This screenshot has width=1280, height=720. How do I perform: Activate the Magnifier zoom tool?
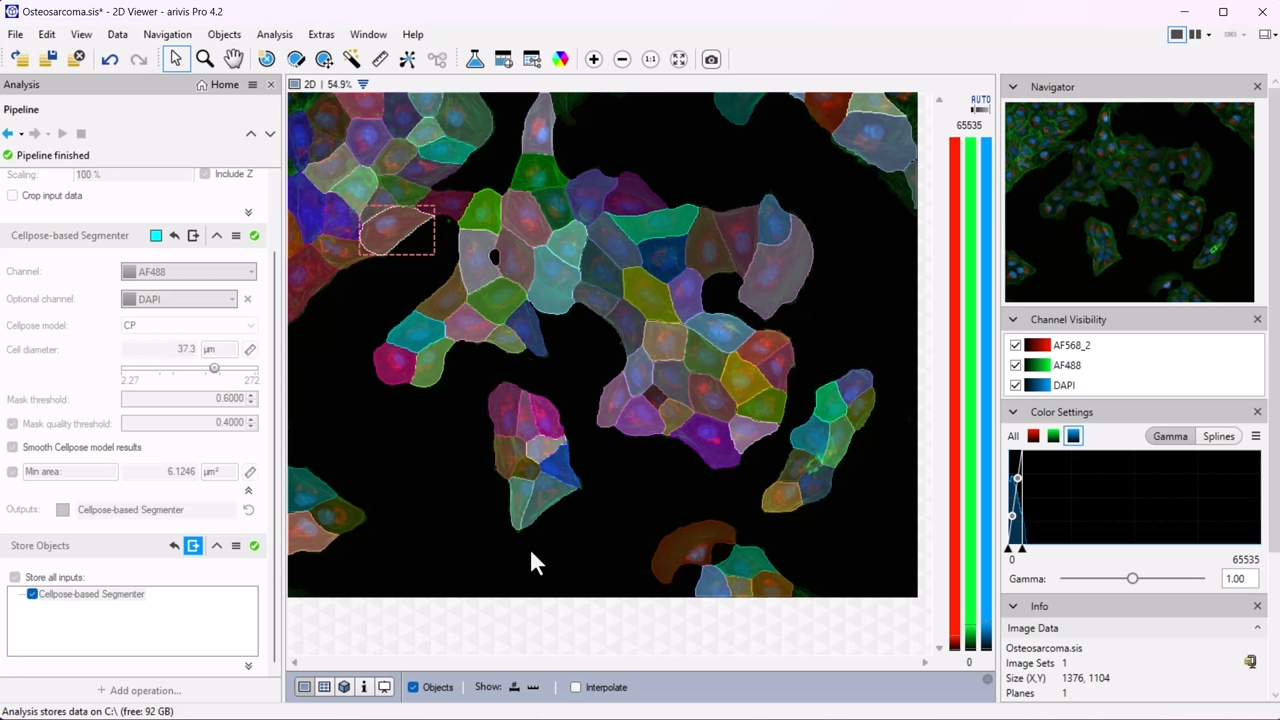coord(204,59)
